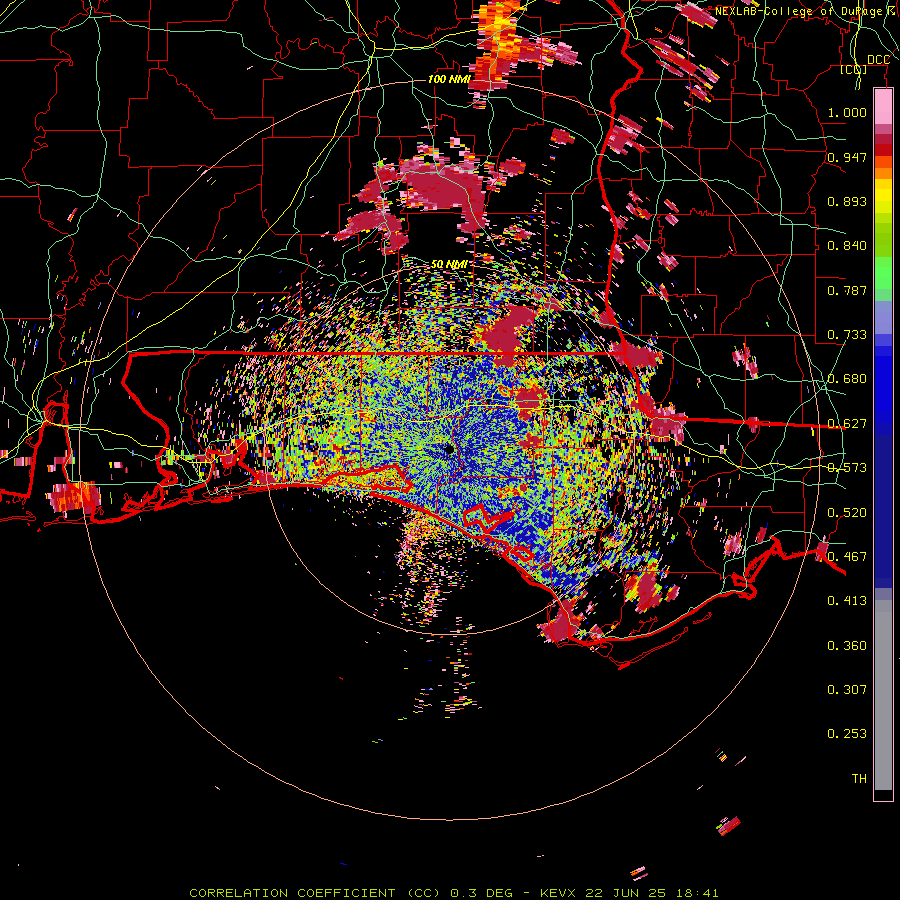900x900 pixels.
Task: Click the 0.947 legend value
Action: point(847,157)
